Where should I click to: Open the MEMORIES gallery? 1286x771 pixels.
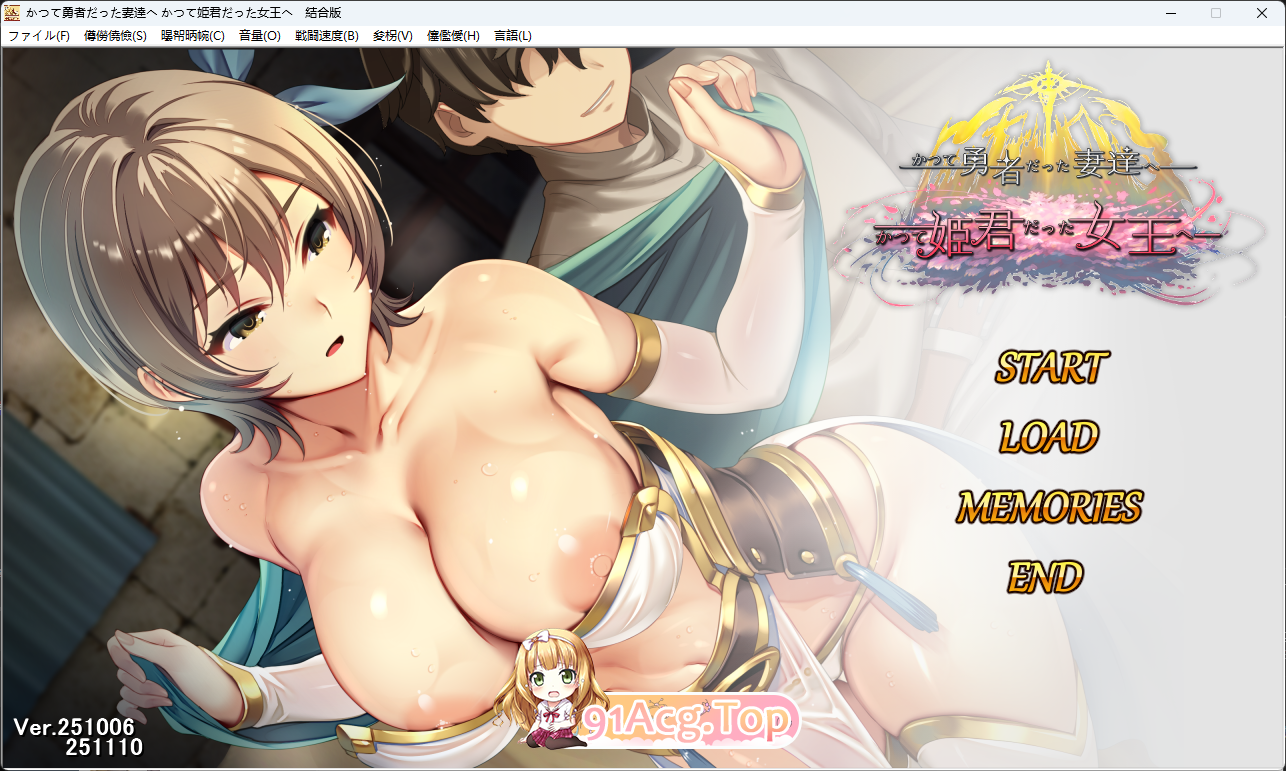1049,507
